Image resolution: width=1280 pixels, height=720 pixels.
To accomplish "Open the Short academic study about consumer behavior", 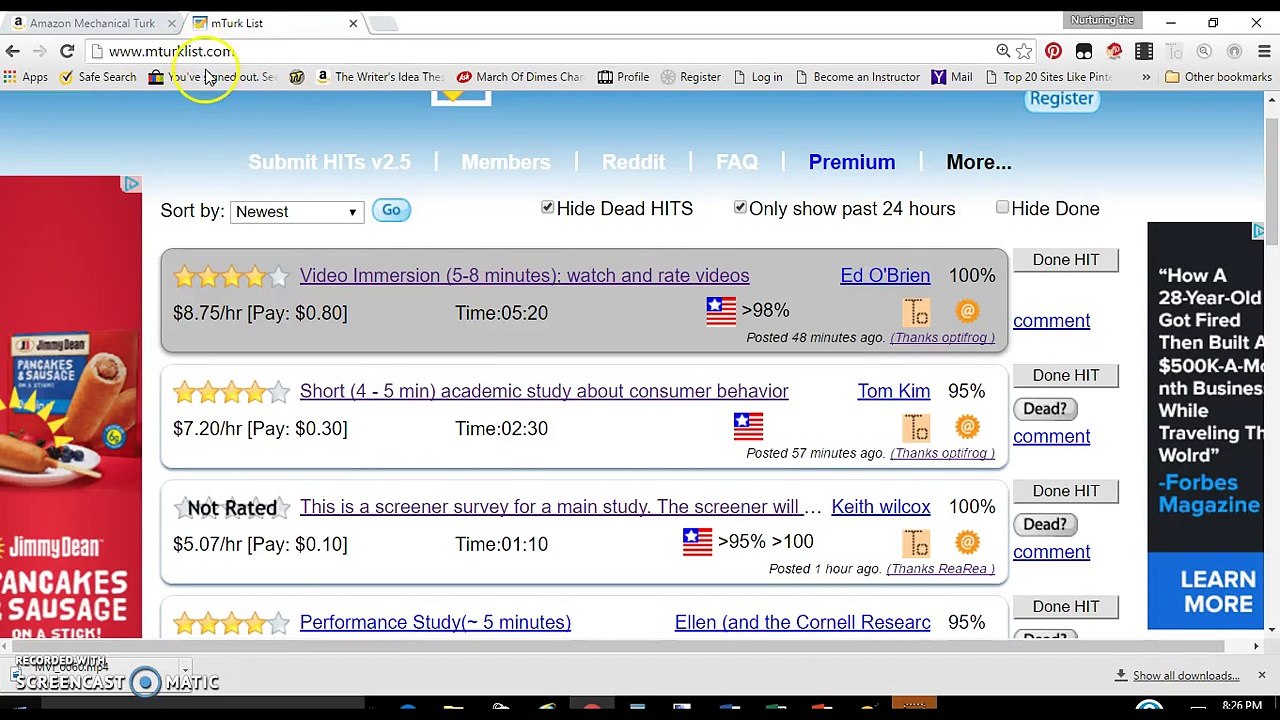I will point(544,391).
